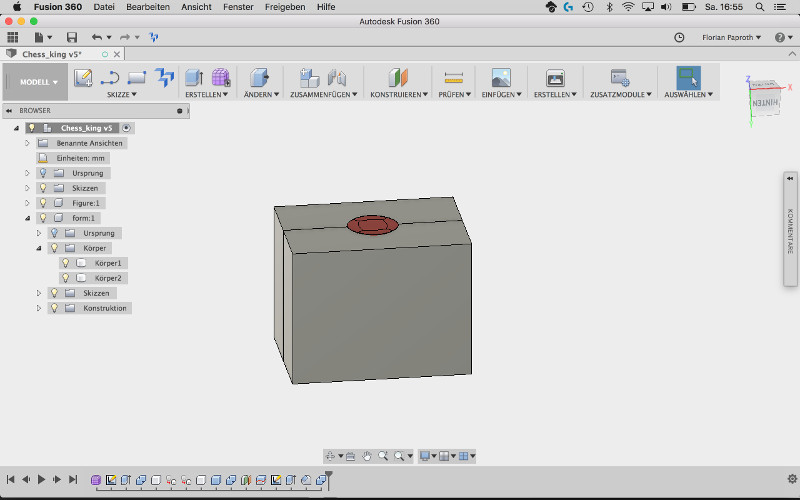Toggle lightbulb for Körper2 body
800x500 pixels.
[x=66, y=278]
